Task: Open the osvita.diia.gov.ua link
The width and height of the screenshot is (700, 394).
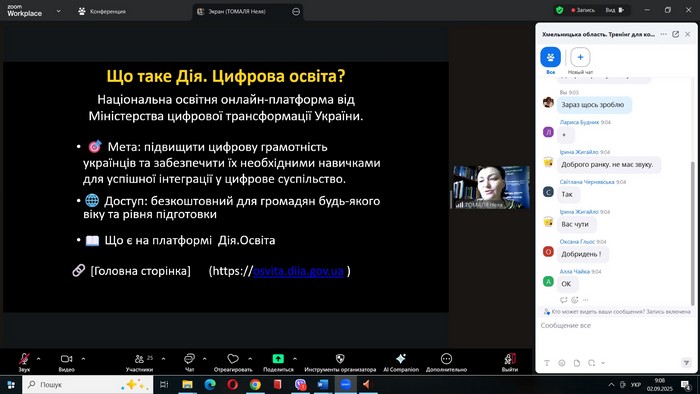Action: pos(299,271)
